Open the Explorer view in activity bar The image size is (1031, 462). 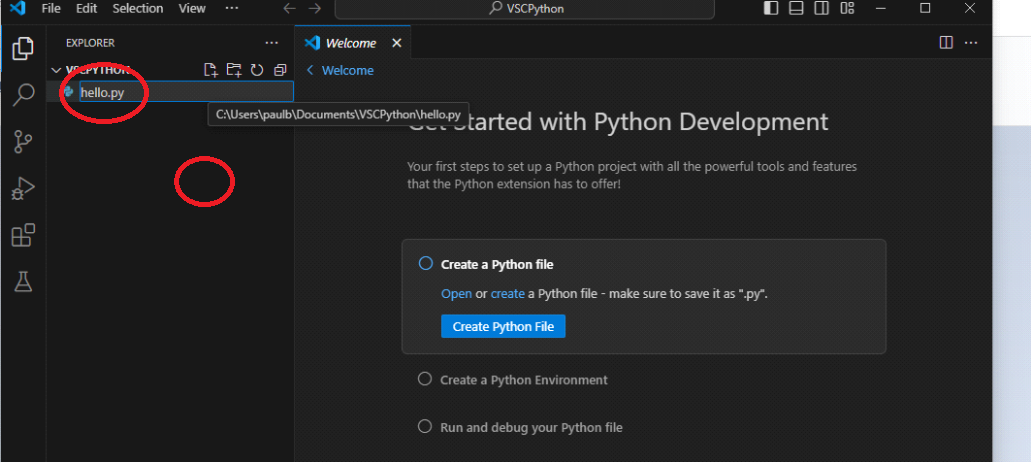(22, 48)
